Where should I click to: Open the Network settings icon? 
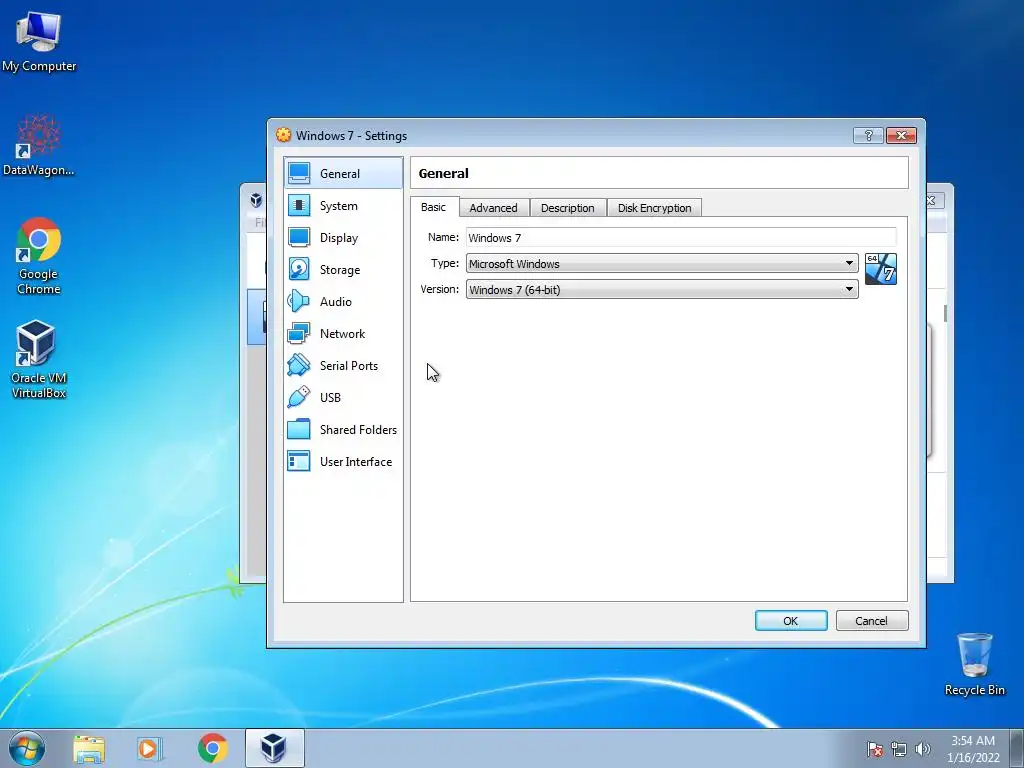pyautogui.click(x=299, y=333)
